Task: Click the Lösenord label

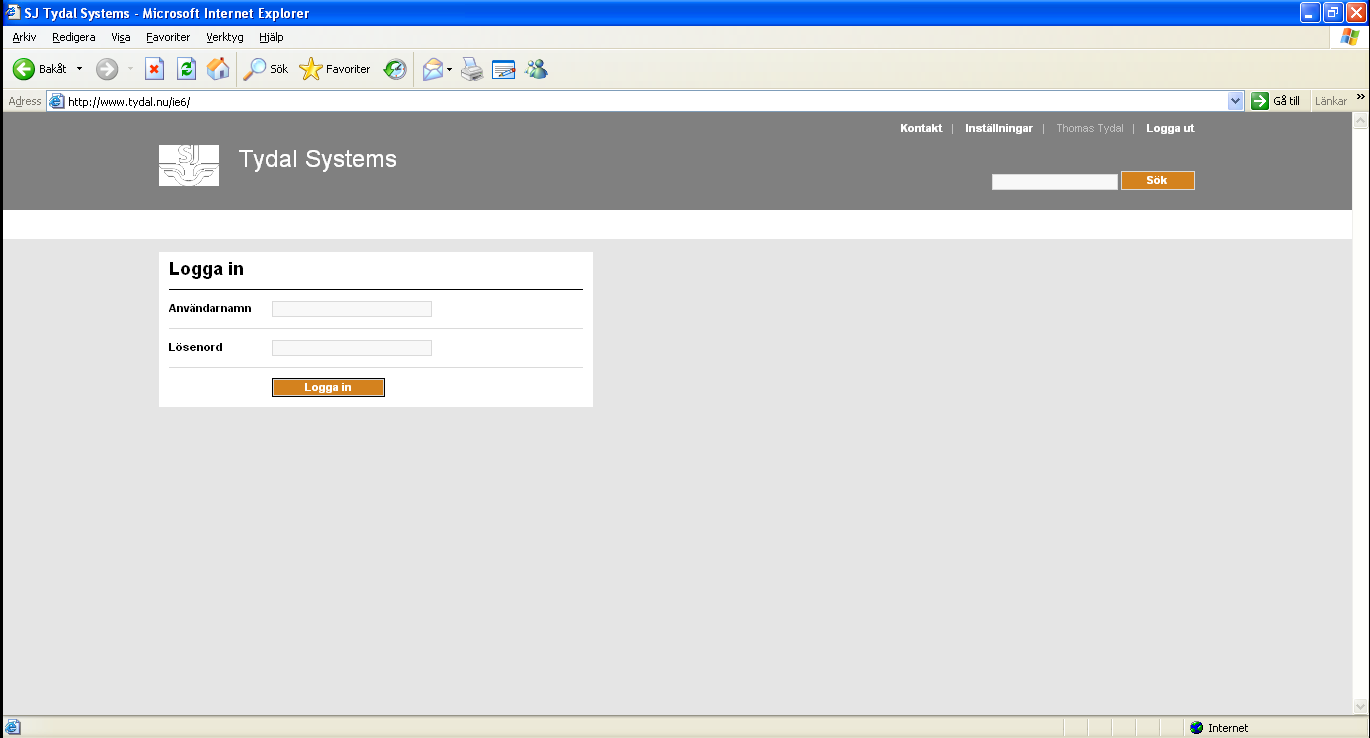Action: 196,347
